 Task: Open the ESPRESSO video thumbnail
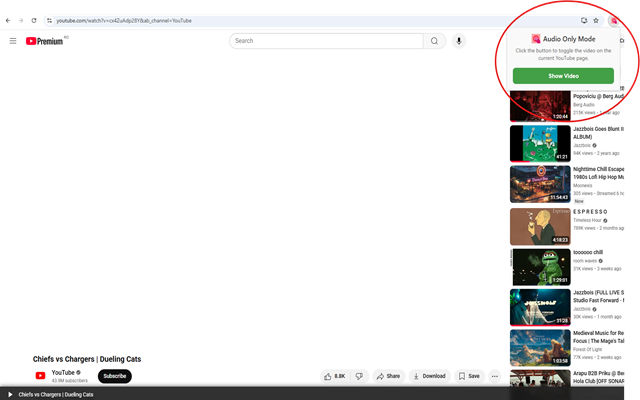pos(540,227)
